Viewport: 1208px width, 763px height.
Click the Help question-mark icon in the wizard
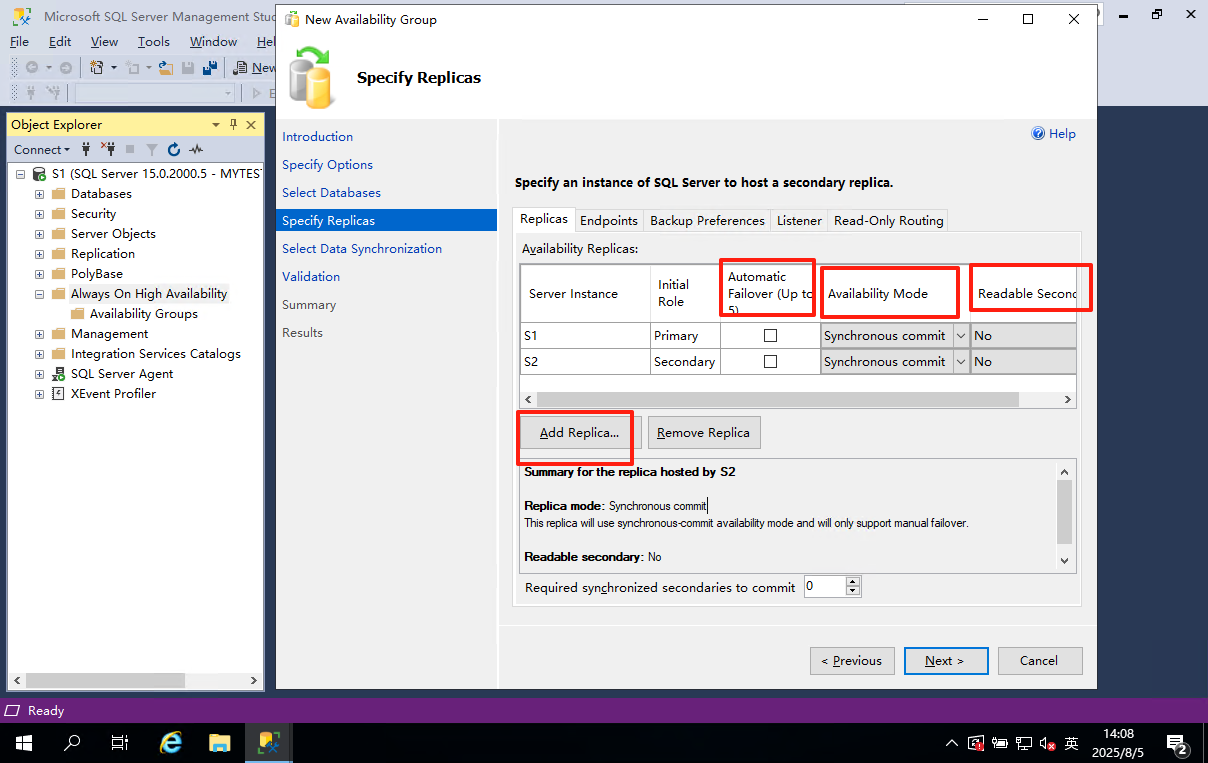[x=1038, y=133]
